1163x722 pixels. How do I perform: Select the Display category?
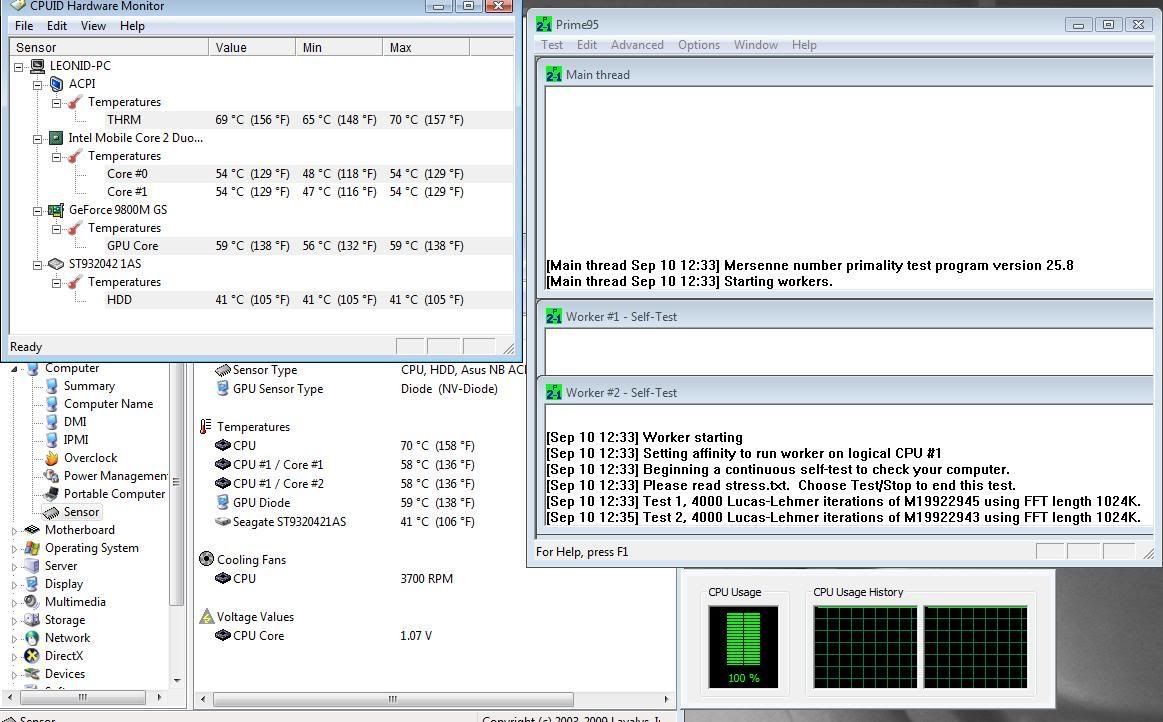[x=64, y=584]
